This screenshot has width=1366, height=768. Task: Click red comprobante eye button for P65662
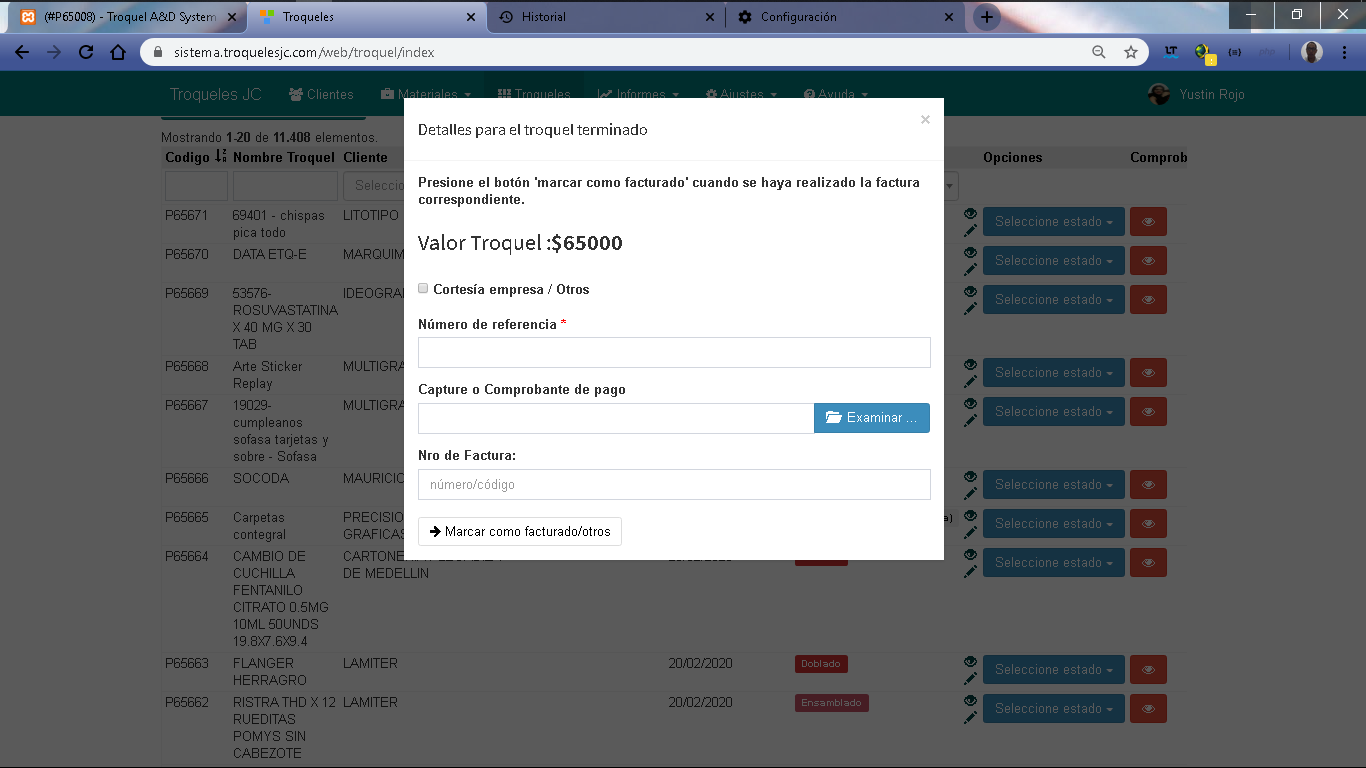click(1148, 709)
